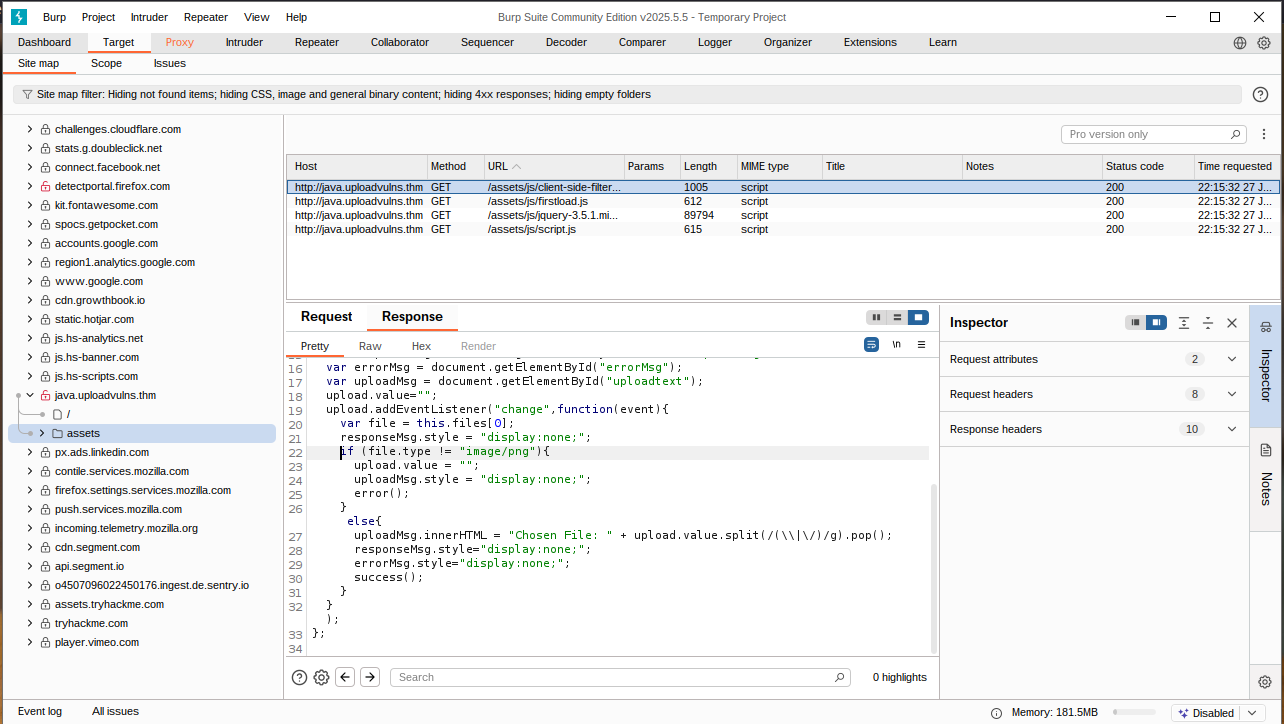Open site map filter help icon
This screenshot has width=1284, height=724.
tap(1261, 94)
